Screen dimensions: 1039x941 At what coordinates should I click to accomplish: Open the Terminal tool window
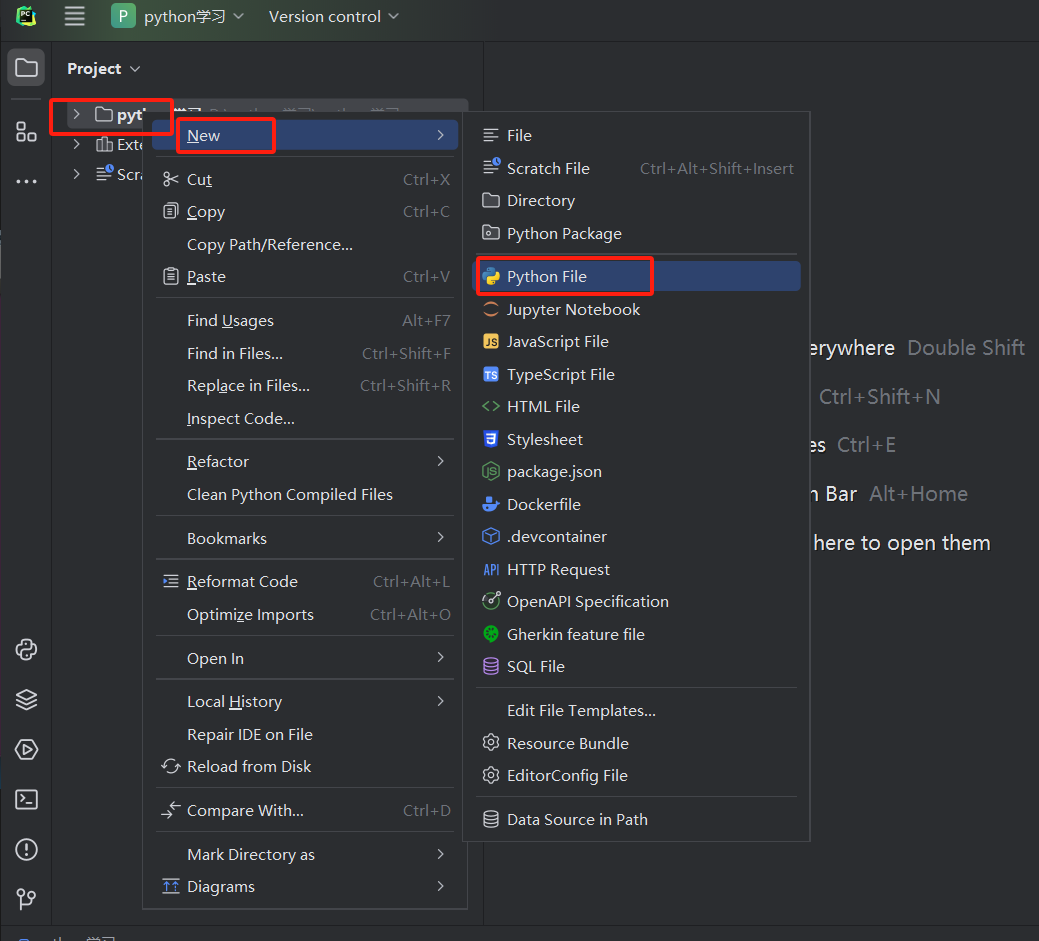click(27, 799)
